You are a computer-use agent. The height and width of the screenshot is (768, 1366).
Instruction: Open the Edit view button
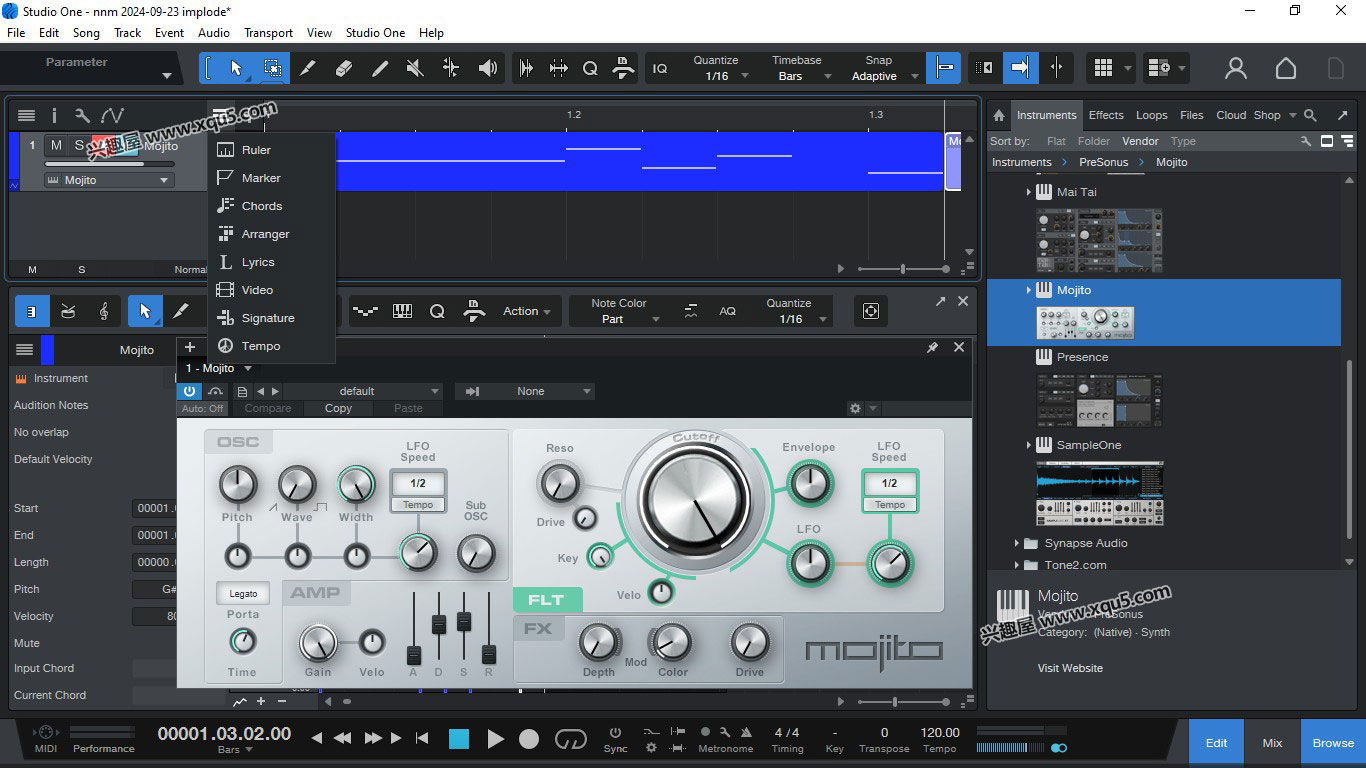click(x=1216, y=743)
